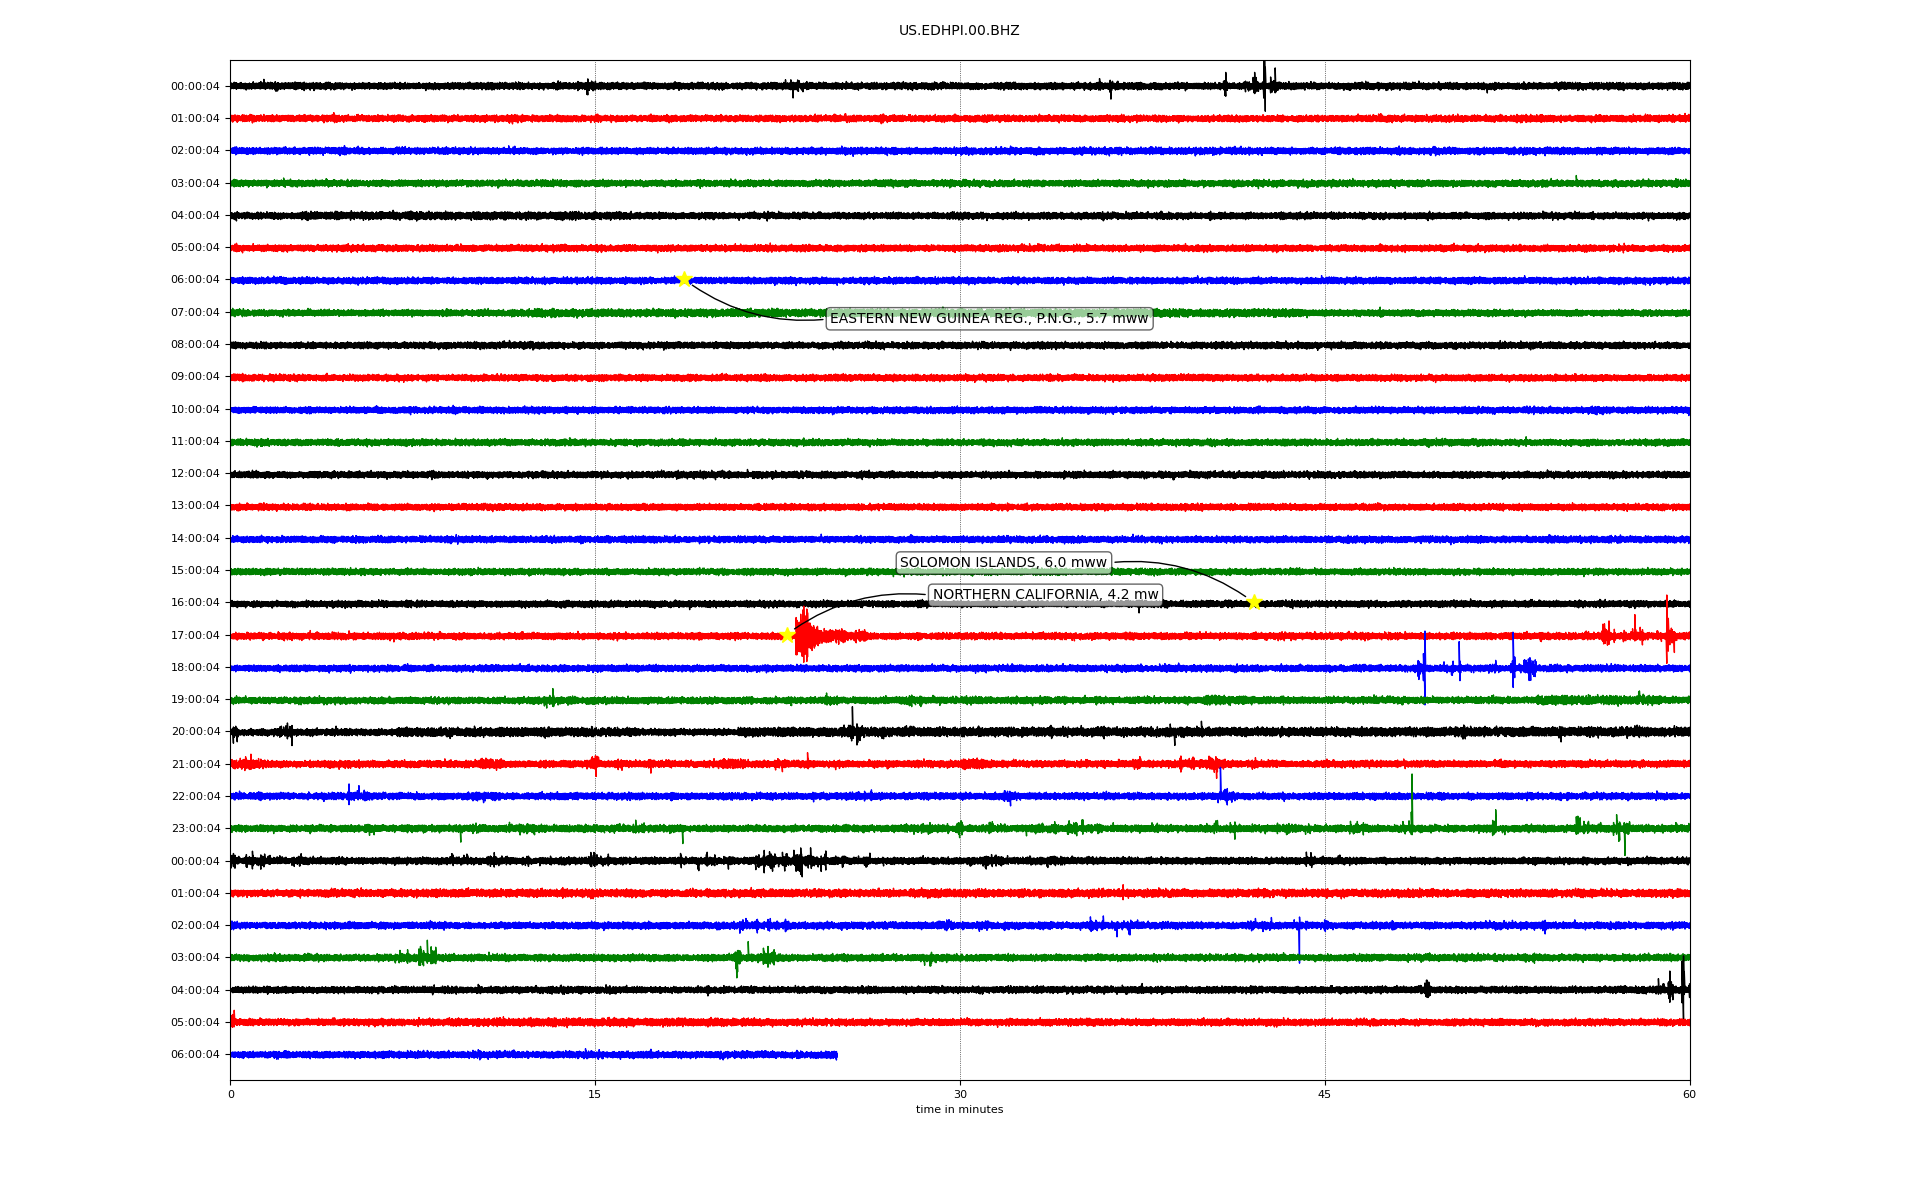Click the plot title US.EDHPI.00.BHZ
The height and width of the screenshot is (1200, 1920).
click(x=958, y=31)
